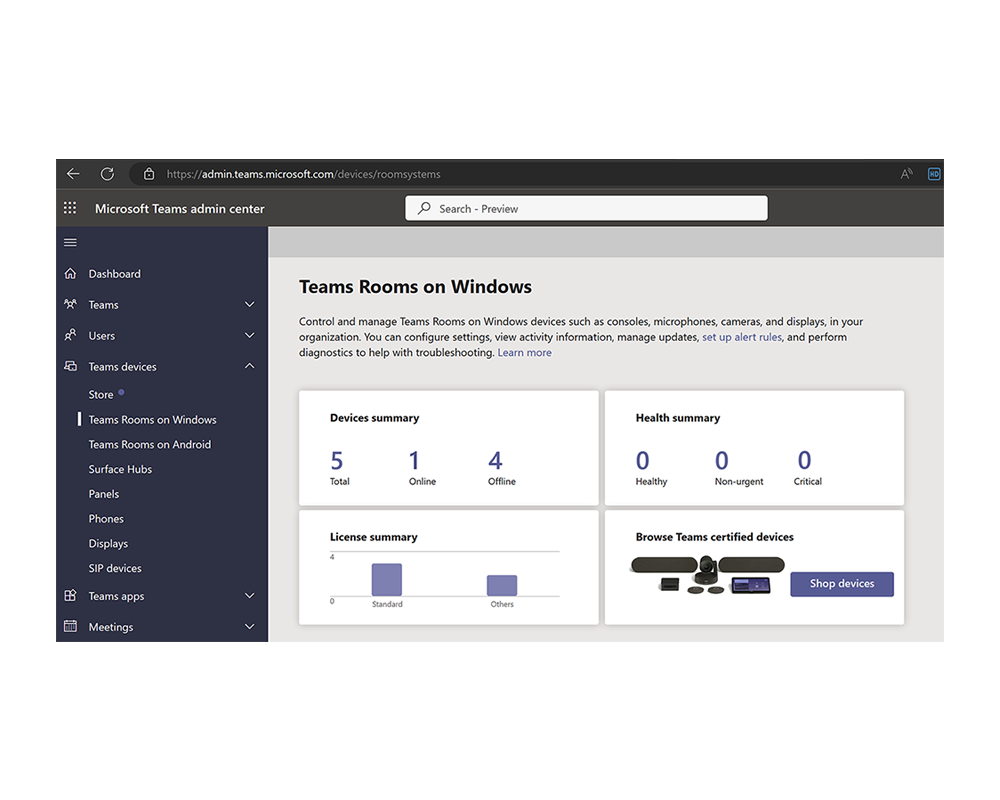This screenshot has width=1000, height=800.
Task: Select Teams Rooms on Windows in the sidebar
Action: point(152,419)
